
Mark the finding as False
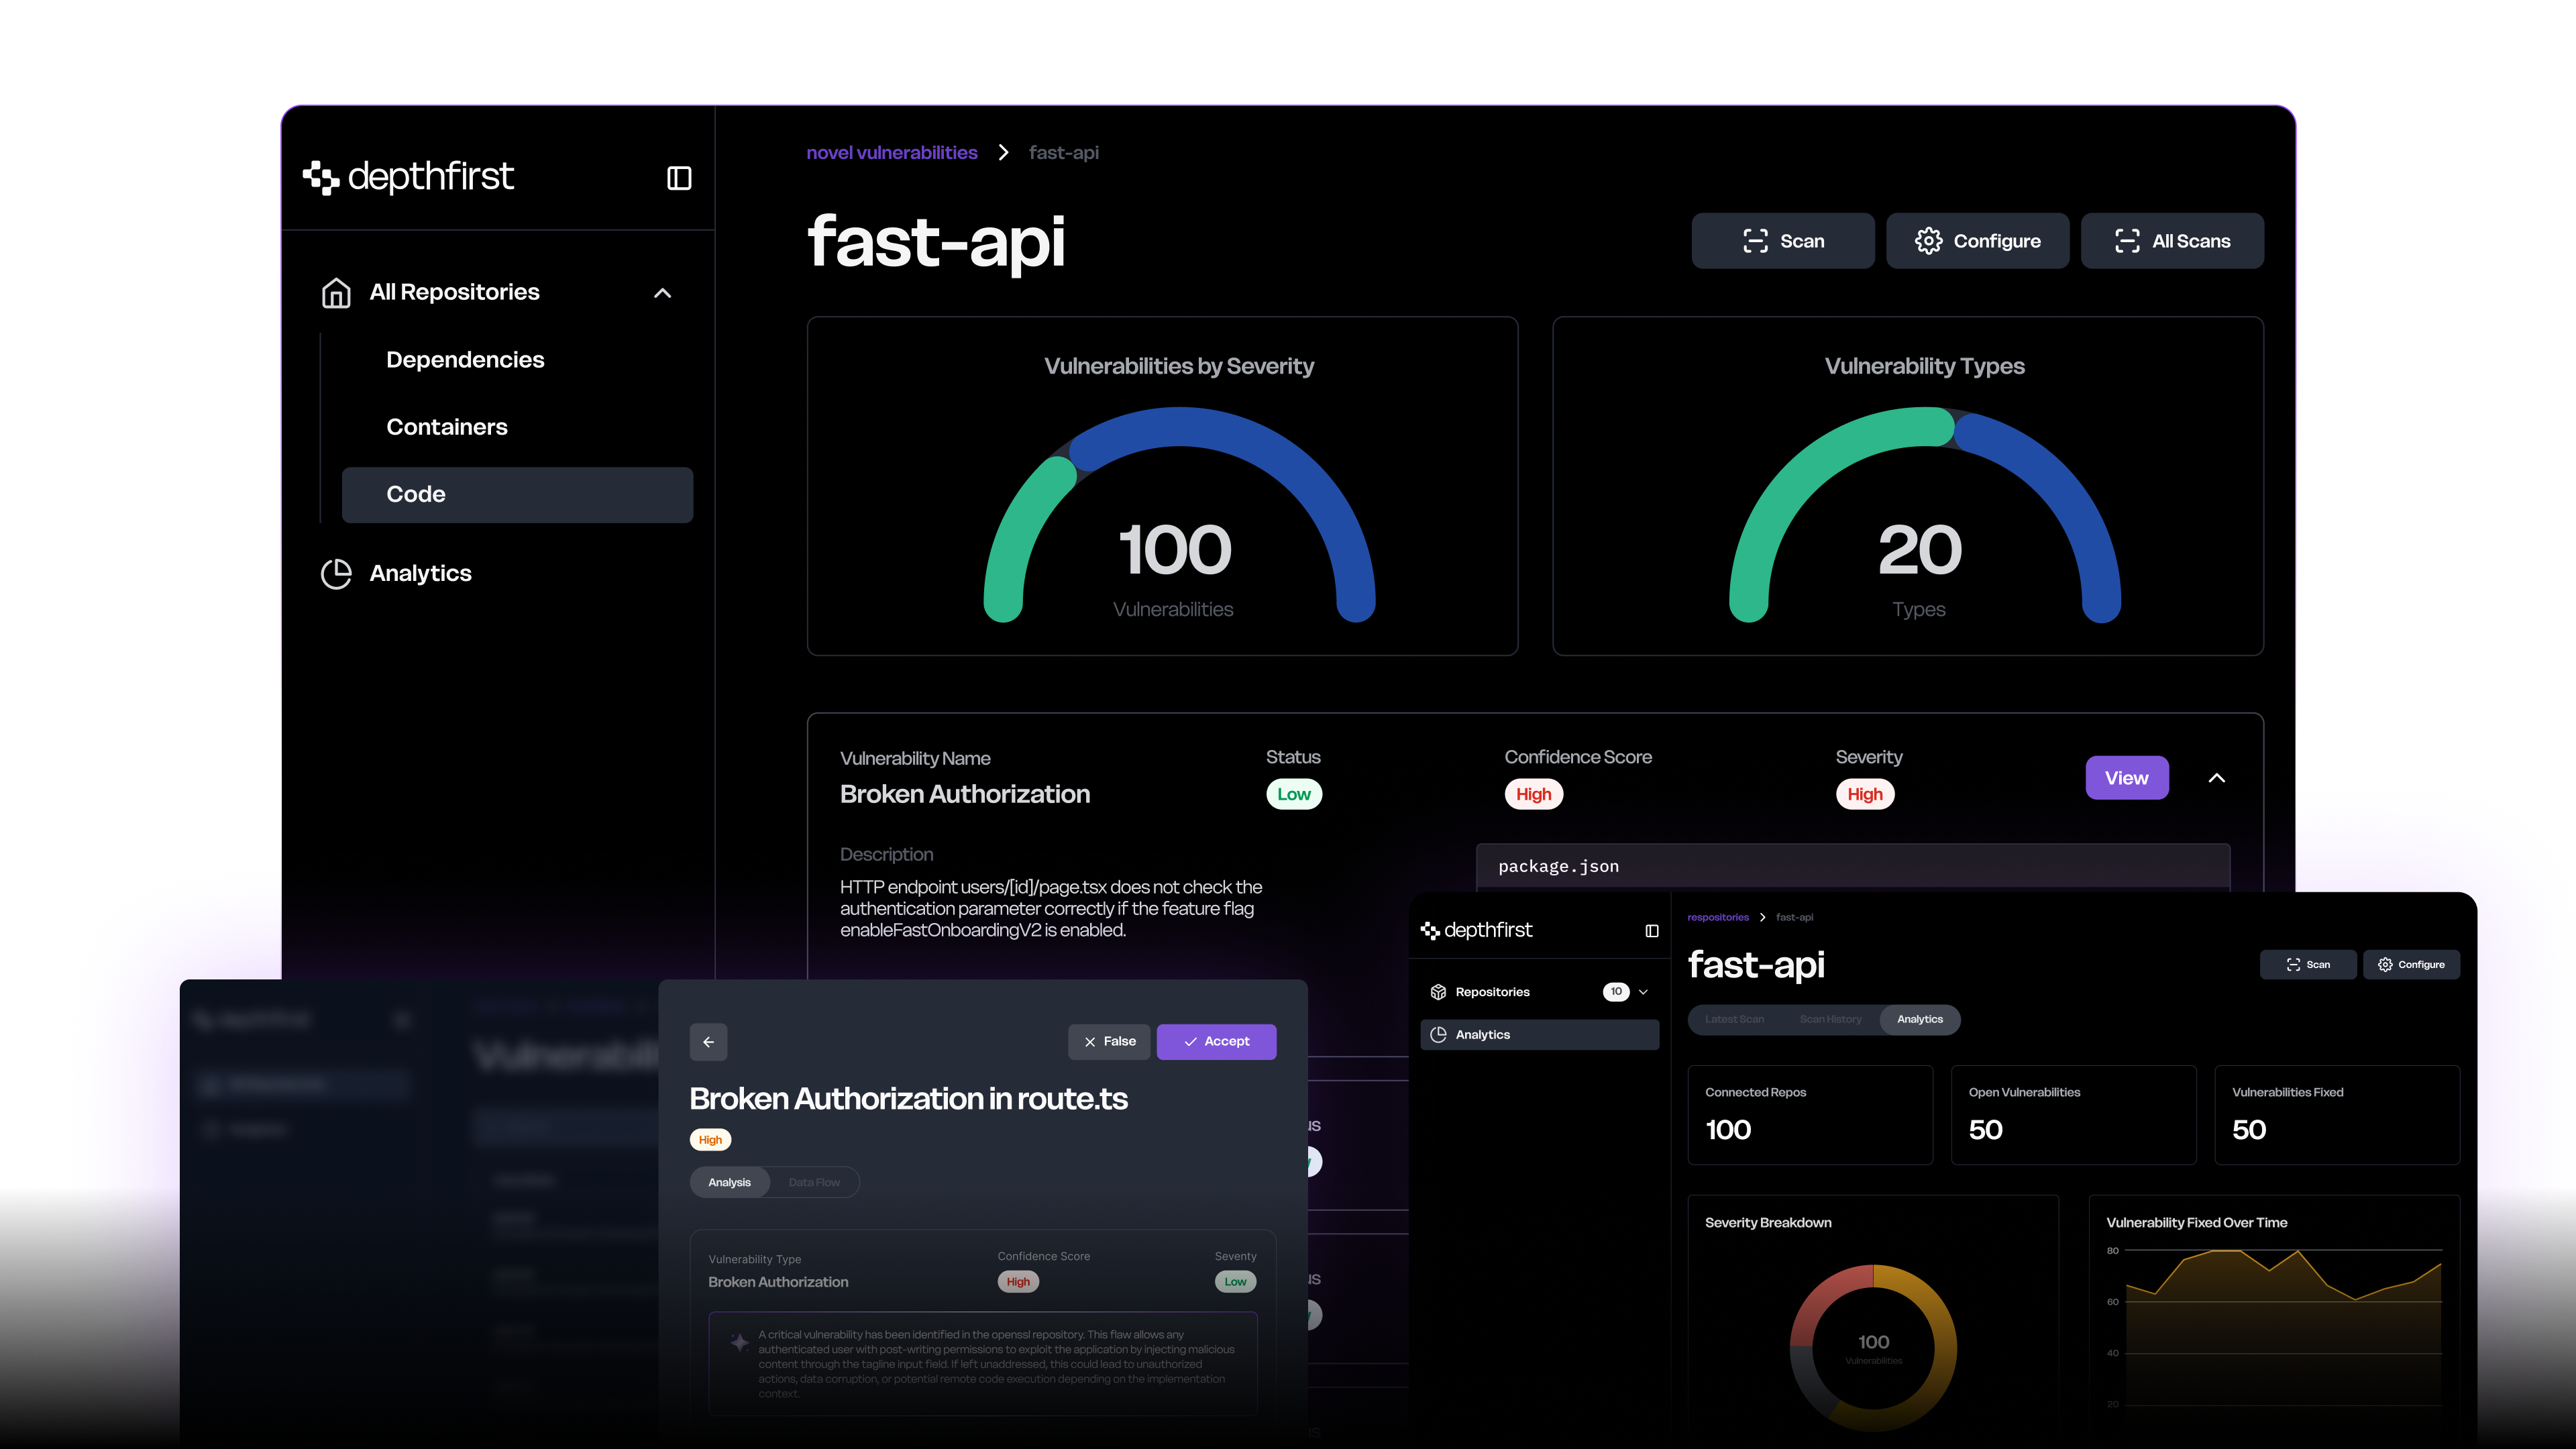1109,1041
